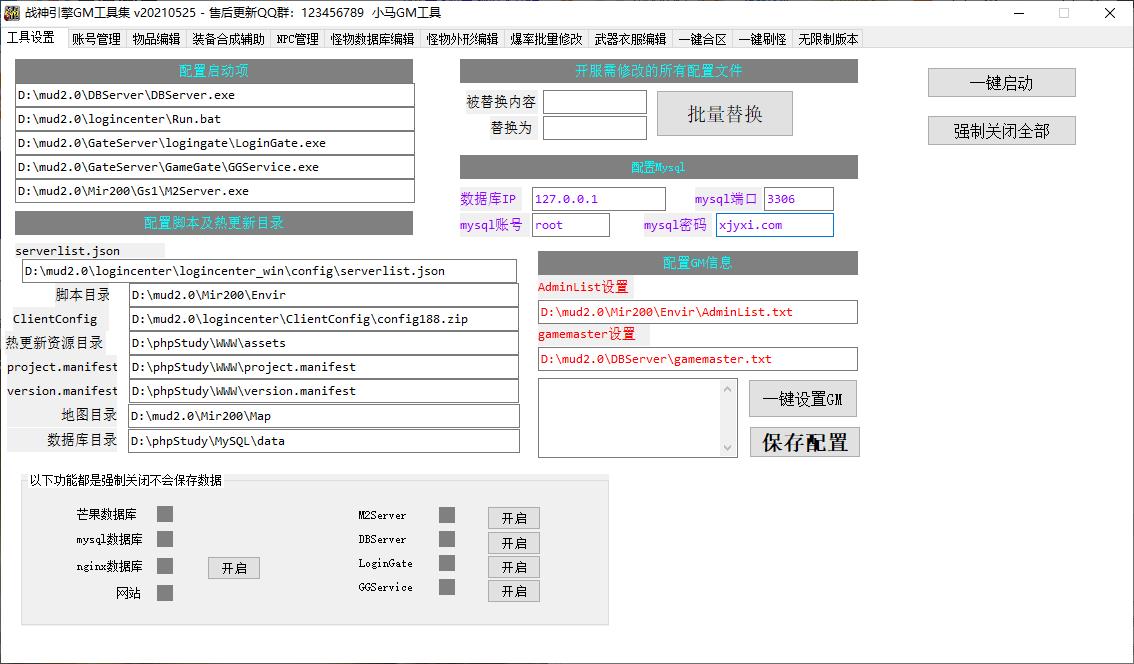
Task: Click the app icon in the title bar
Action: [x=12, y=13]
